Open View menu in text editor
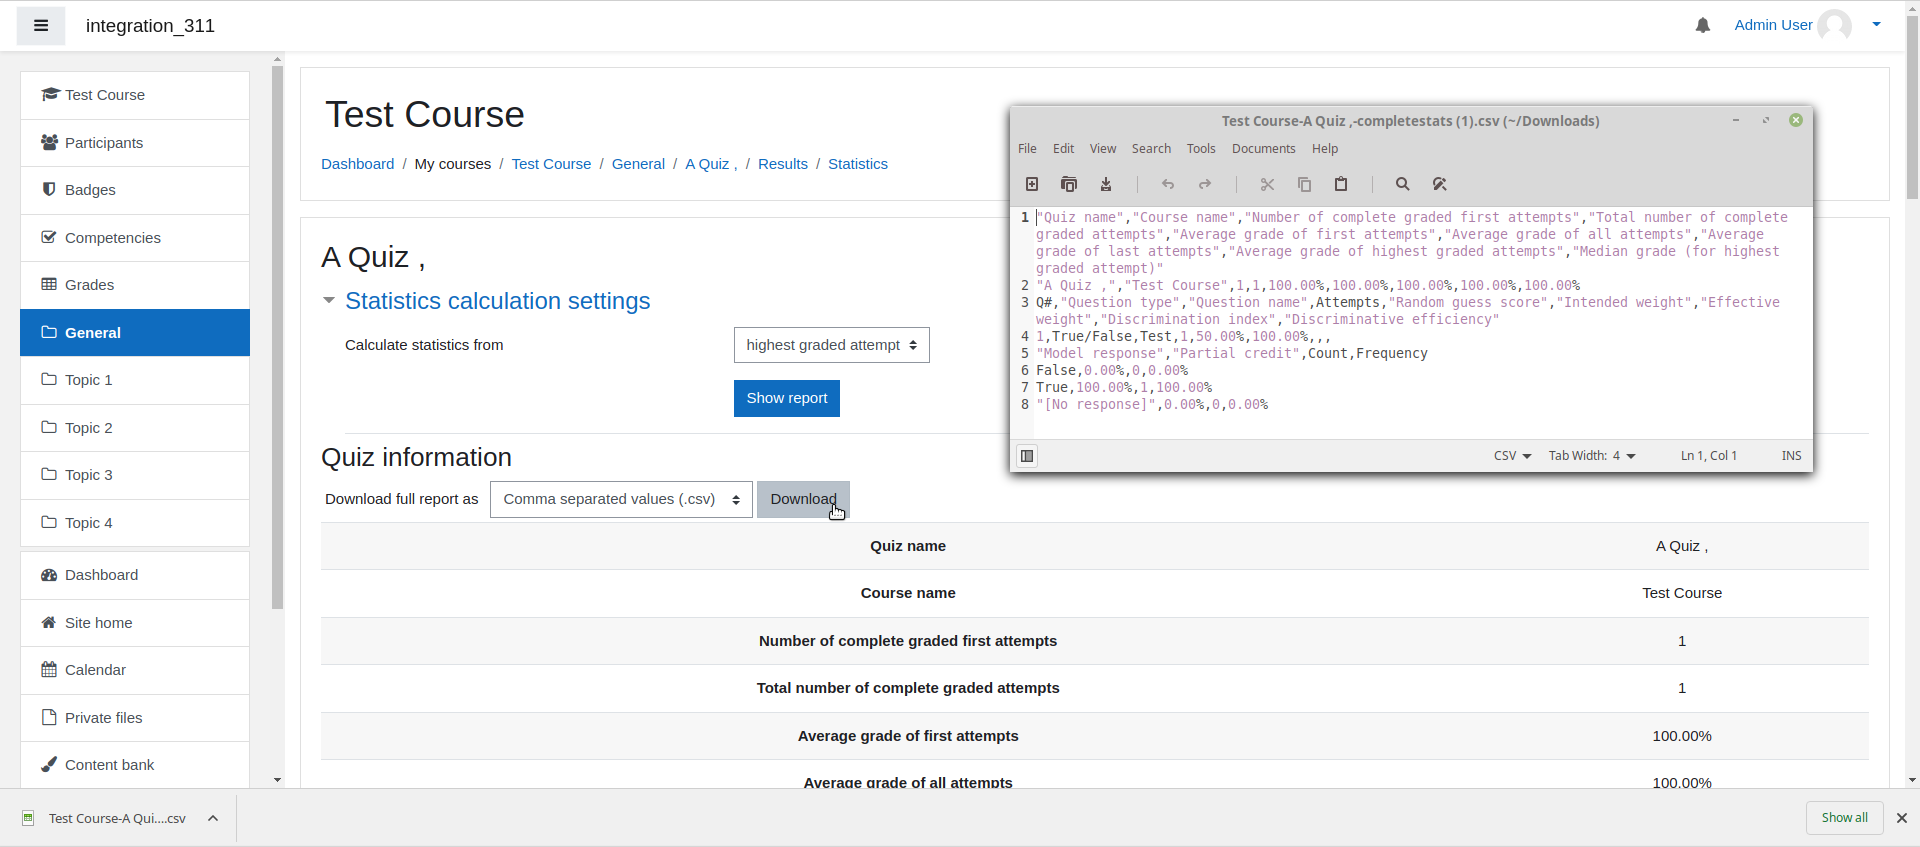This screenshot has height=847, width=1920. [x=1103, y=149]
